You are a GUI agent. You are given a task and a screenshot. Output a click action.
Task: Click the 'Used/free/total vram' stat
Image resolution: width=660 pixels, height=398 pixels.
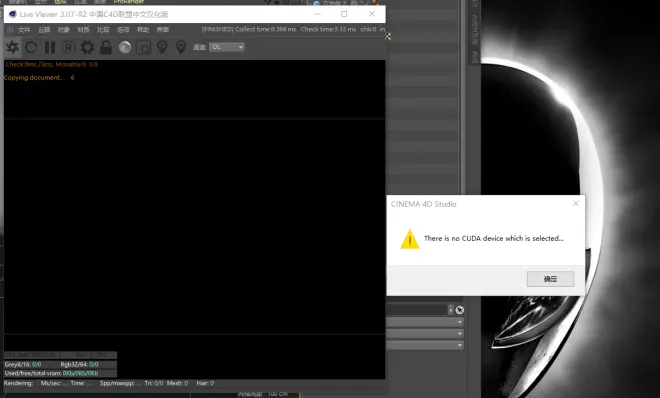[51, 373]
